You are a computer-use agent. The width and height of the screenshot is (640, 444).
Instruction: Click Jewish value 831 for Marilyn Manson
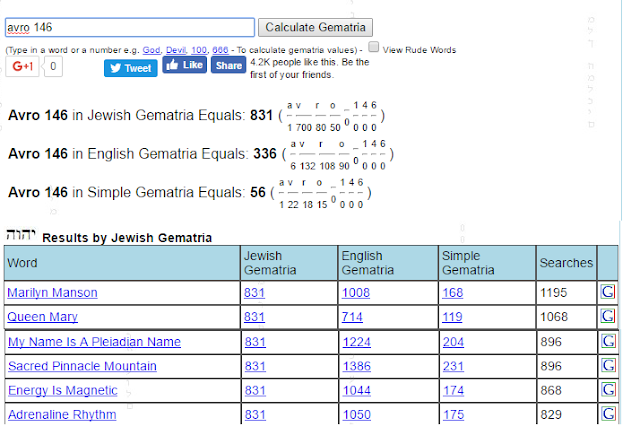click(254, 293)
